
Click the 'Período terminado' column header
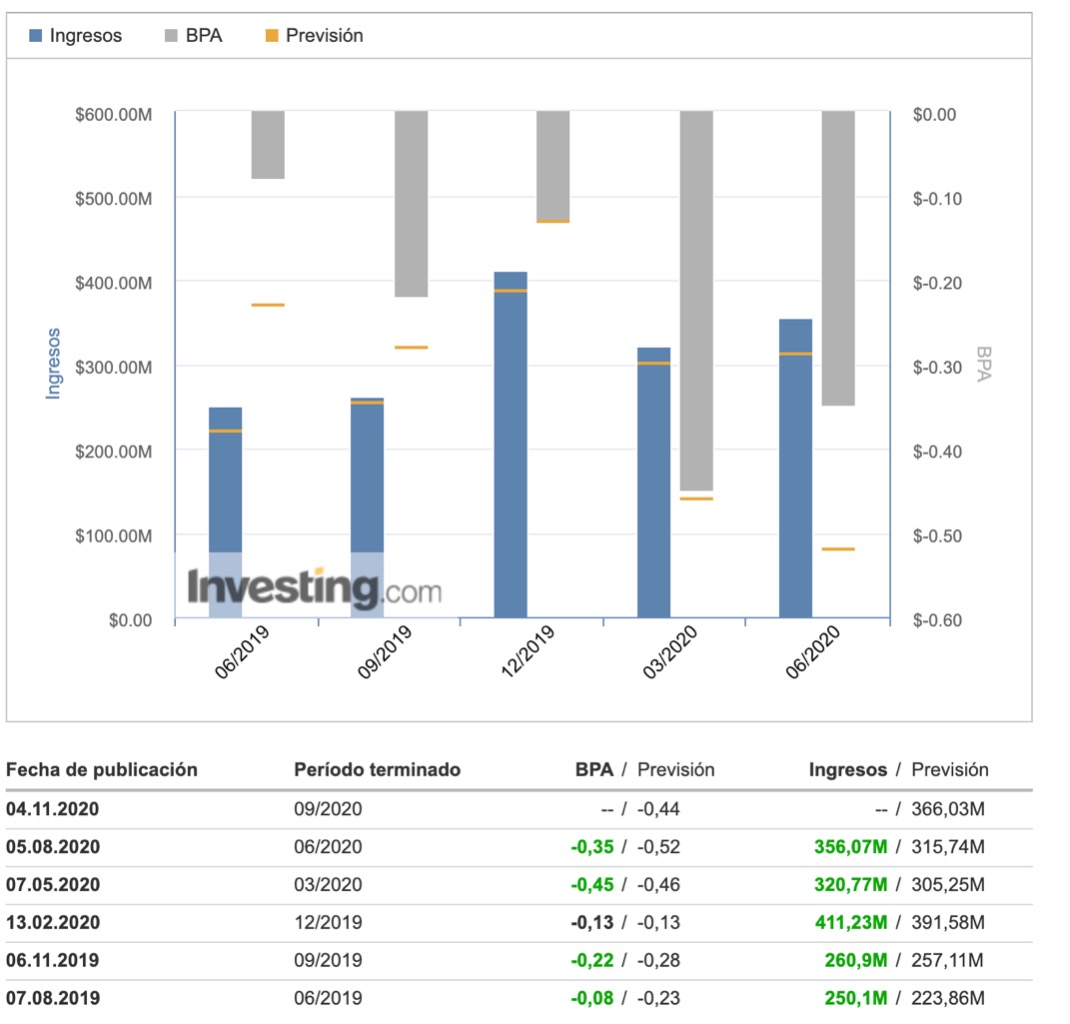tap(377, 770)
